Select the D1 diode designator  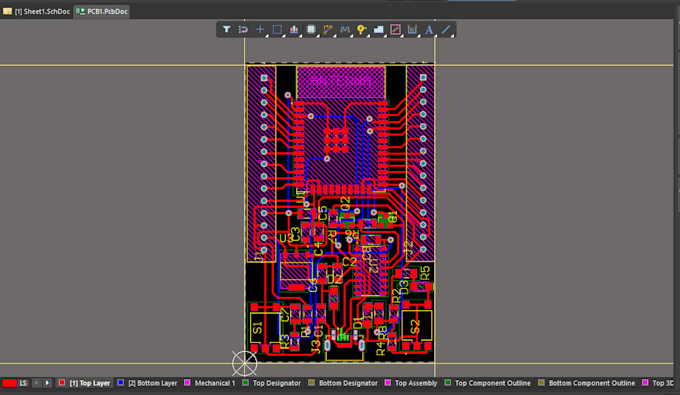coord(358,323)
